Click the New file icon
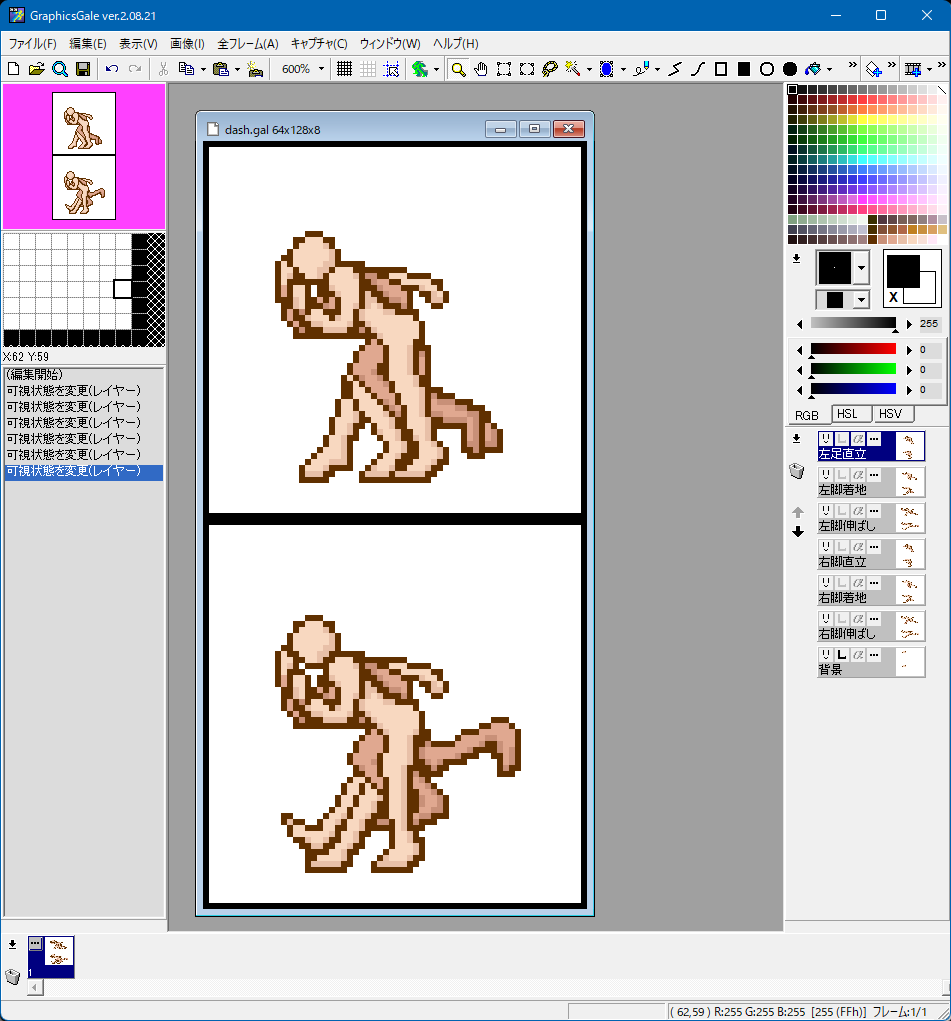 14,69
